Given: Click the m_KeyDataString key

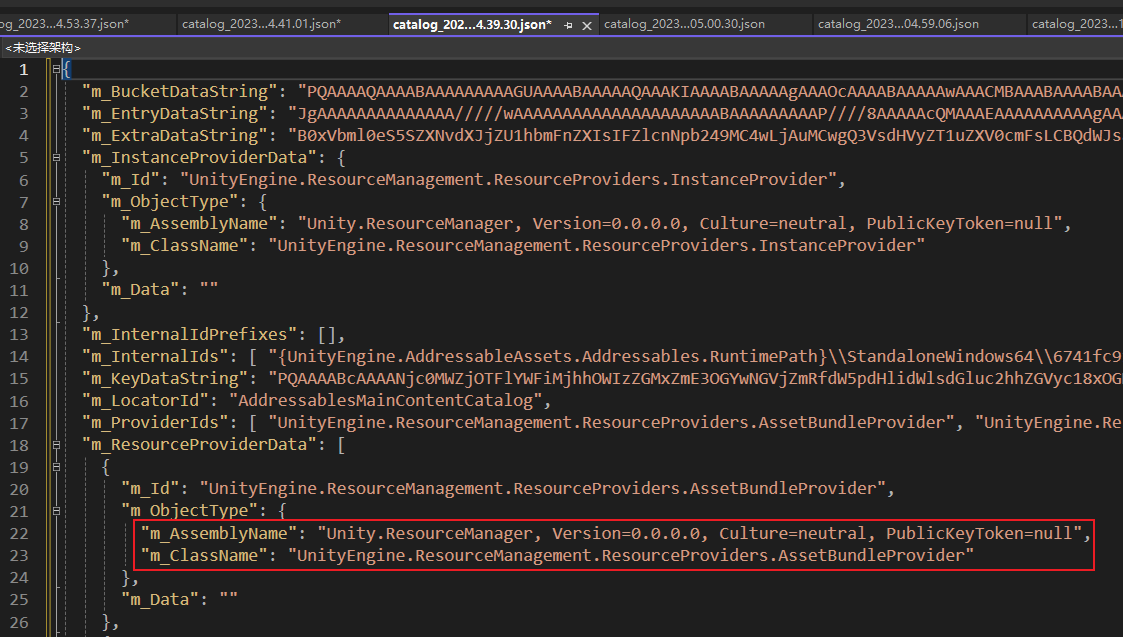Looking at the screenshot, I should [x=165, y=378].
